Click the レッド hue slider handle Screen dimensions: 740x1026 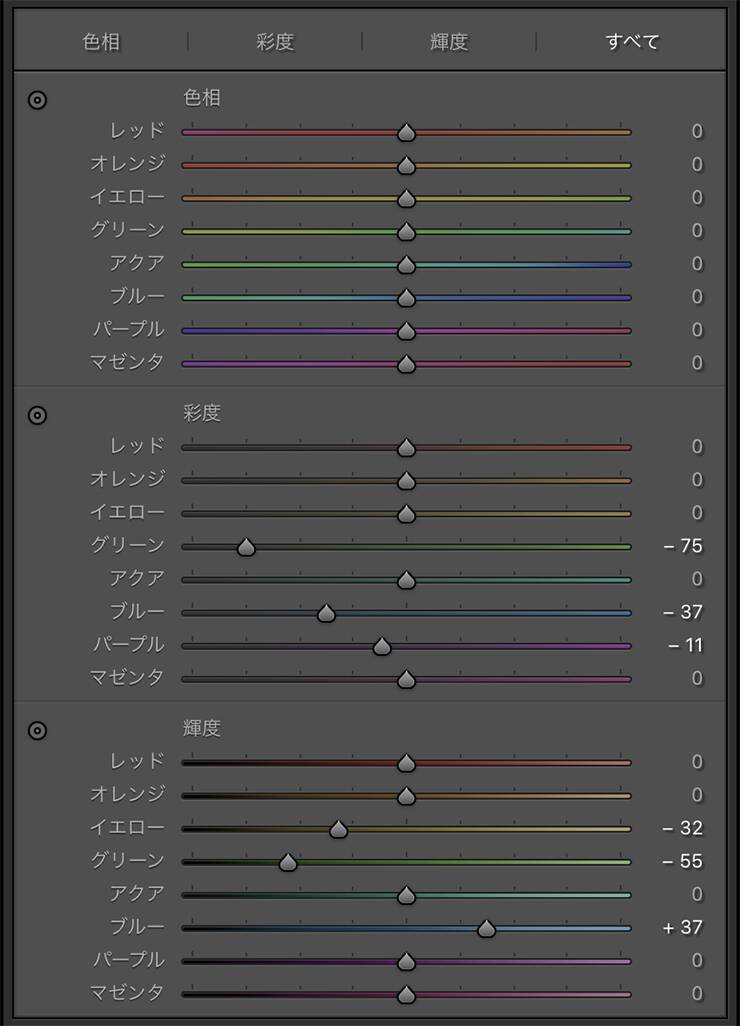click(406, 133)
